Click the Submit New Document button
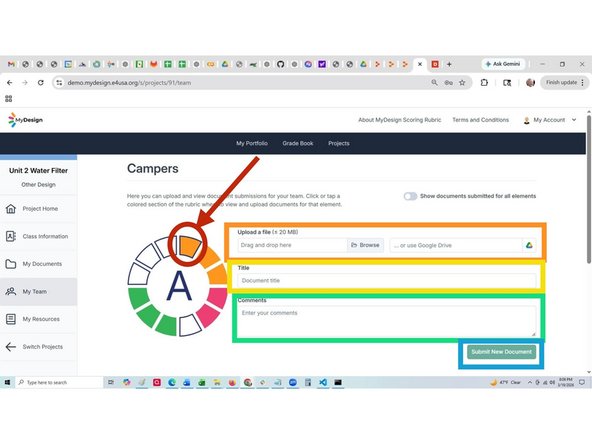592x444 pixels. [x=501, y=352]
